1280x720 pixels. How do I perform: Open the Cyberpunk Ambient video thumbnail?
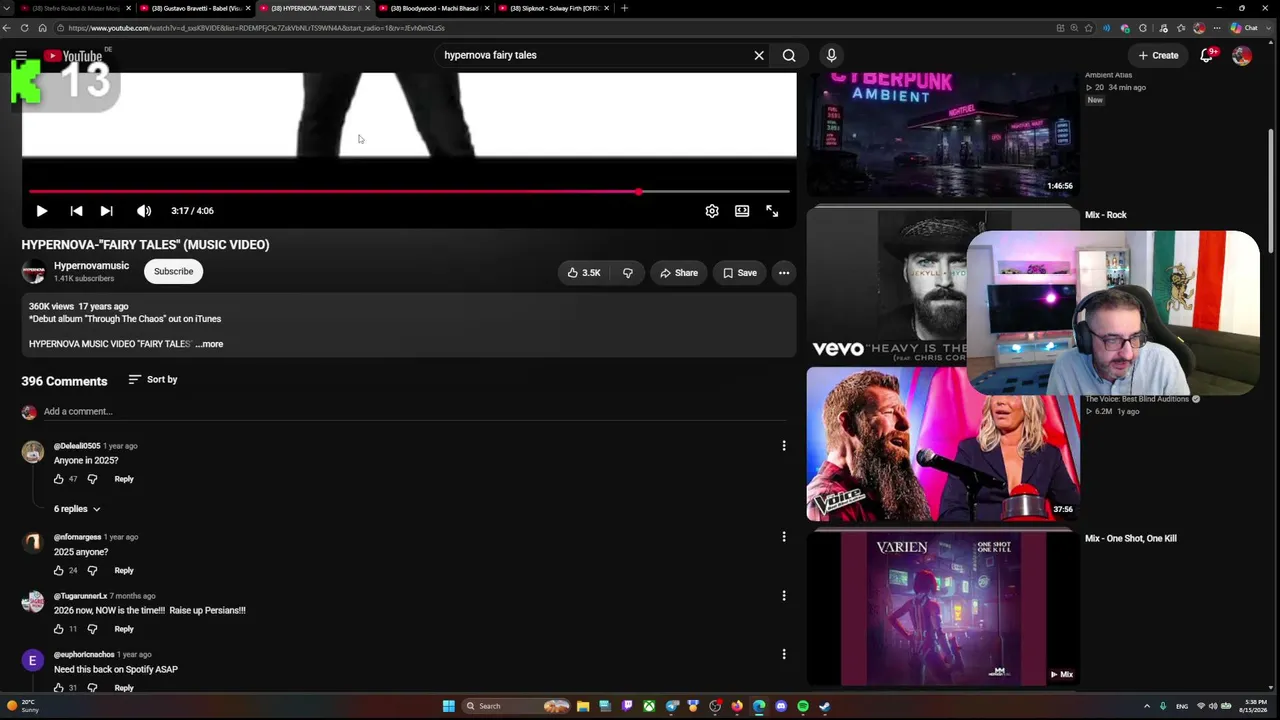[x=943, y=134]
